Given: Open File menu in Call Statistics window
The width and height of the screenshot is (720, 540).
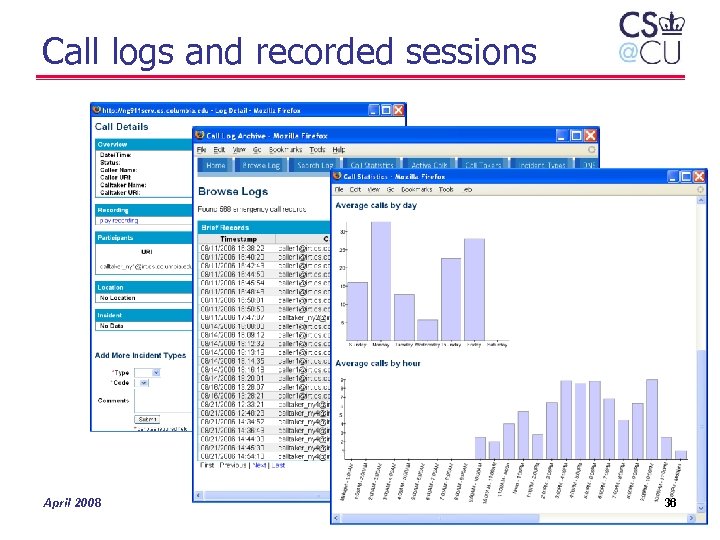Looking at the screenshot, I should [339, 189].
